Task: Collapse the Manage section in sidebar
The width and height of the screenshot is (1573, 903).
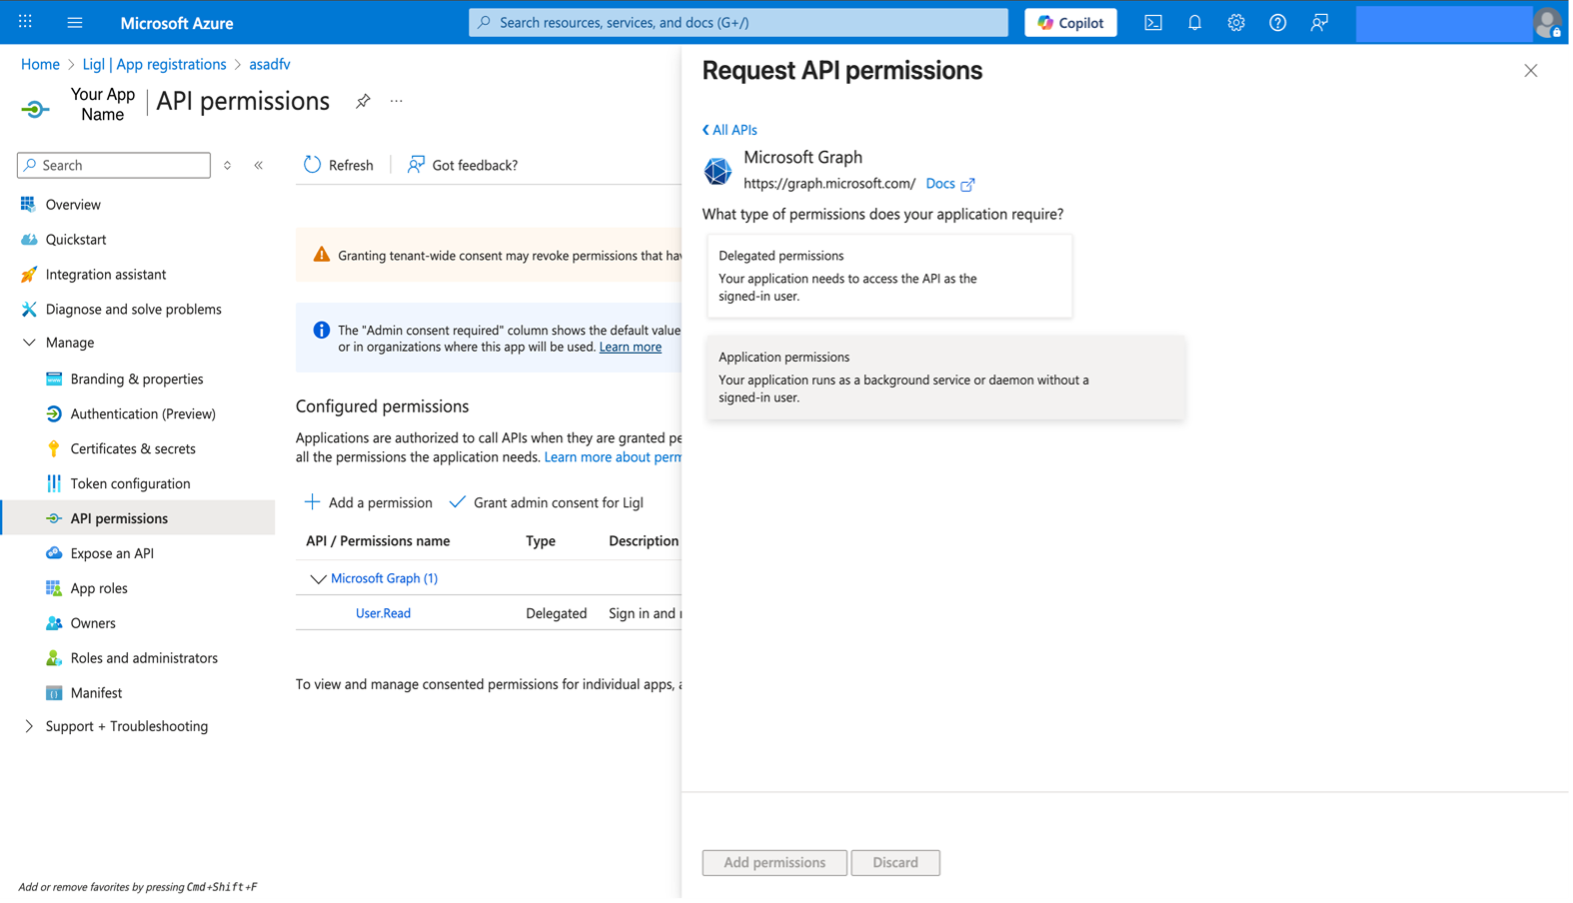Action: [29, 343]
